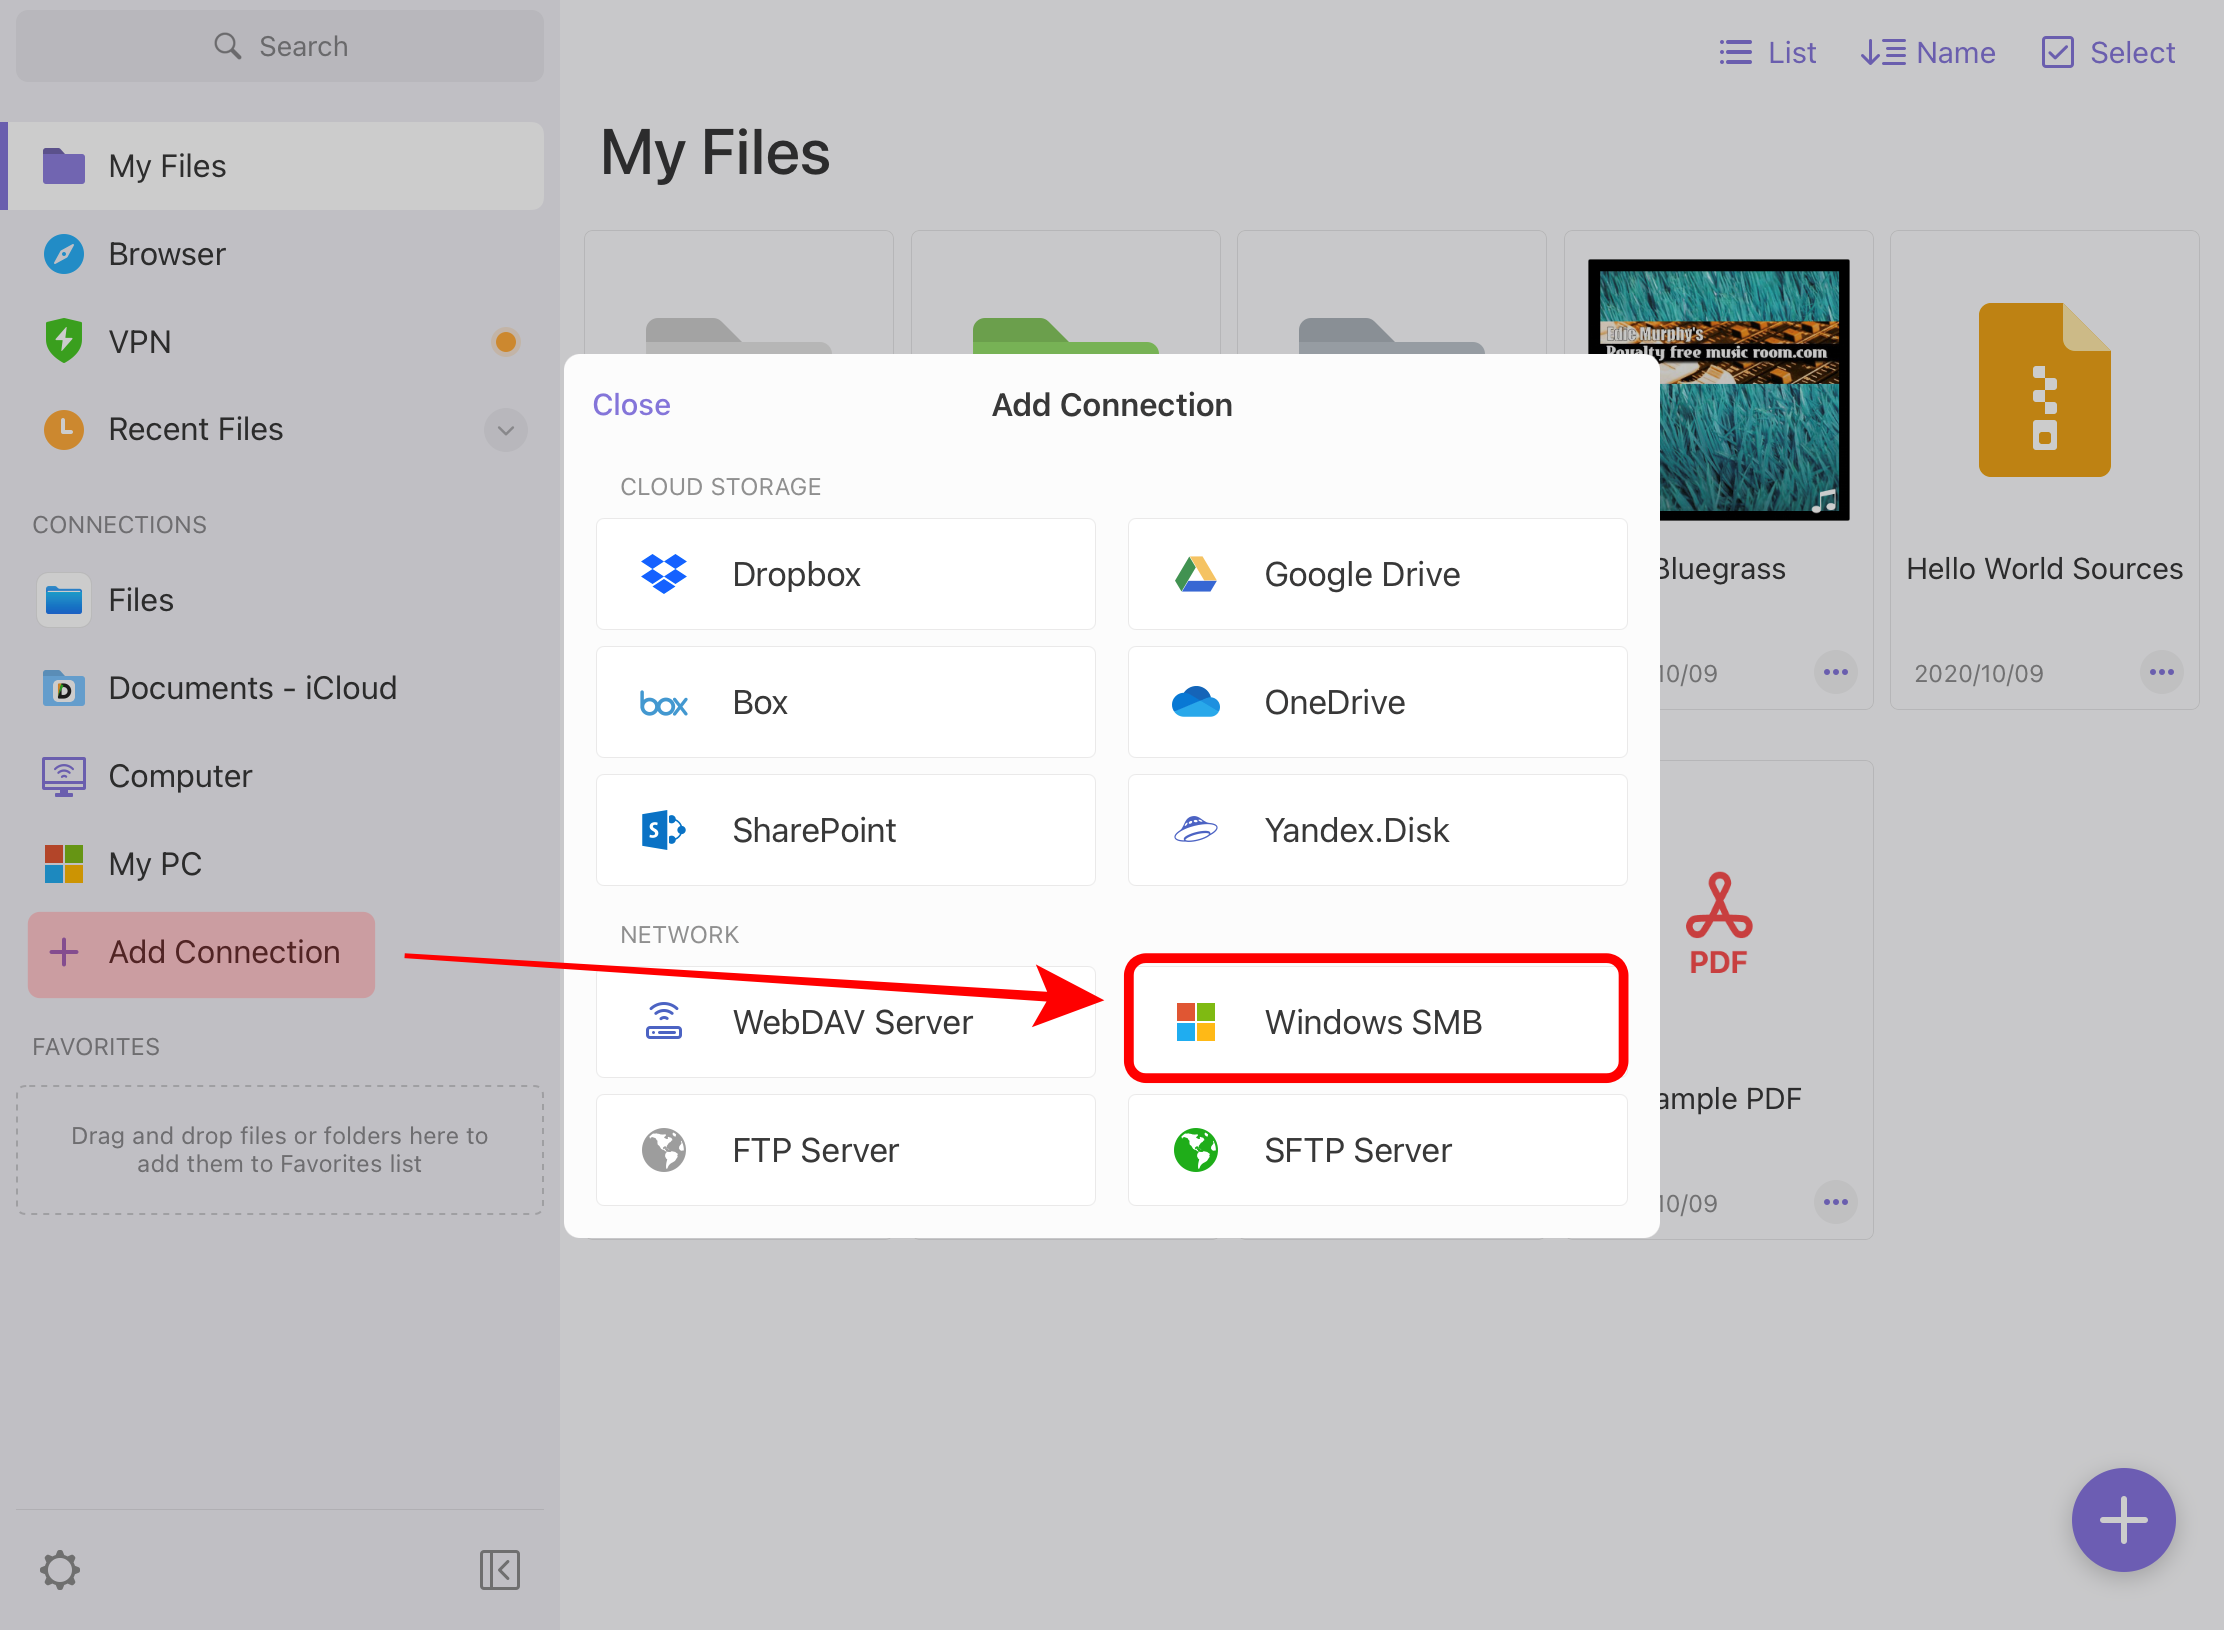Viewport: 2224px width, 1630px height.
Task: Open the Bluegrass music thumbnail
Action: click(1755, 440)
